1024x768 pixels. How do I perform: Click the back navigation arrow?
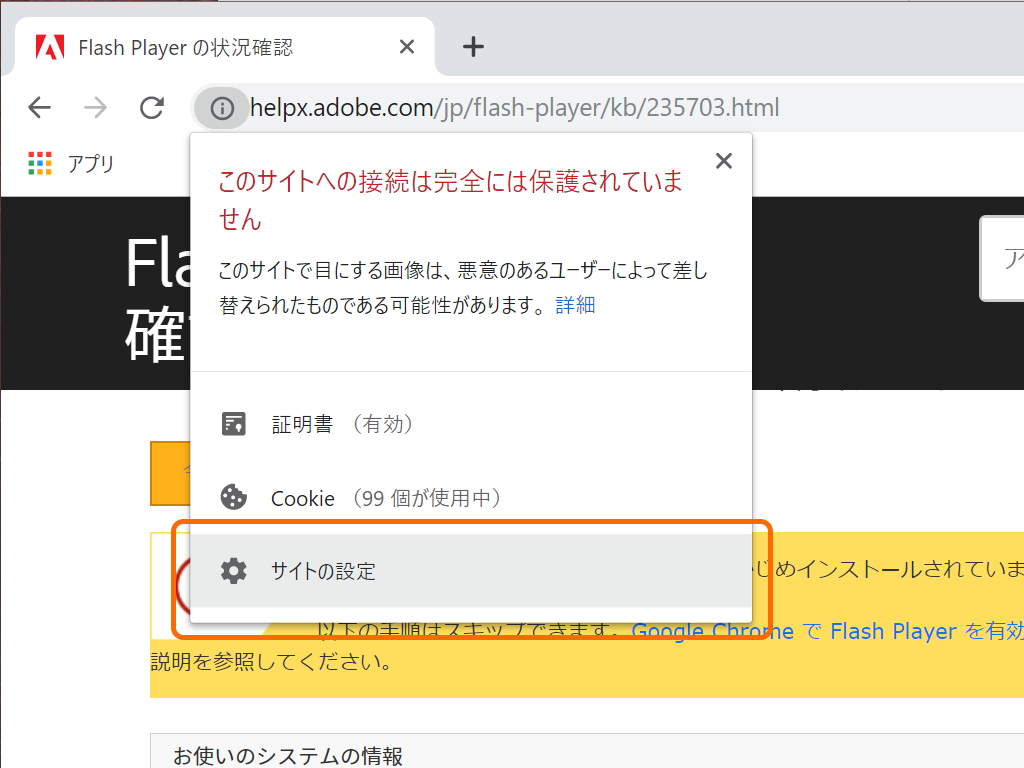click(x=38, y=108)
